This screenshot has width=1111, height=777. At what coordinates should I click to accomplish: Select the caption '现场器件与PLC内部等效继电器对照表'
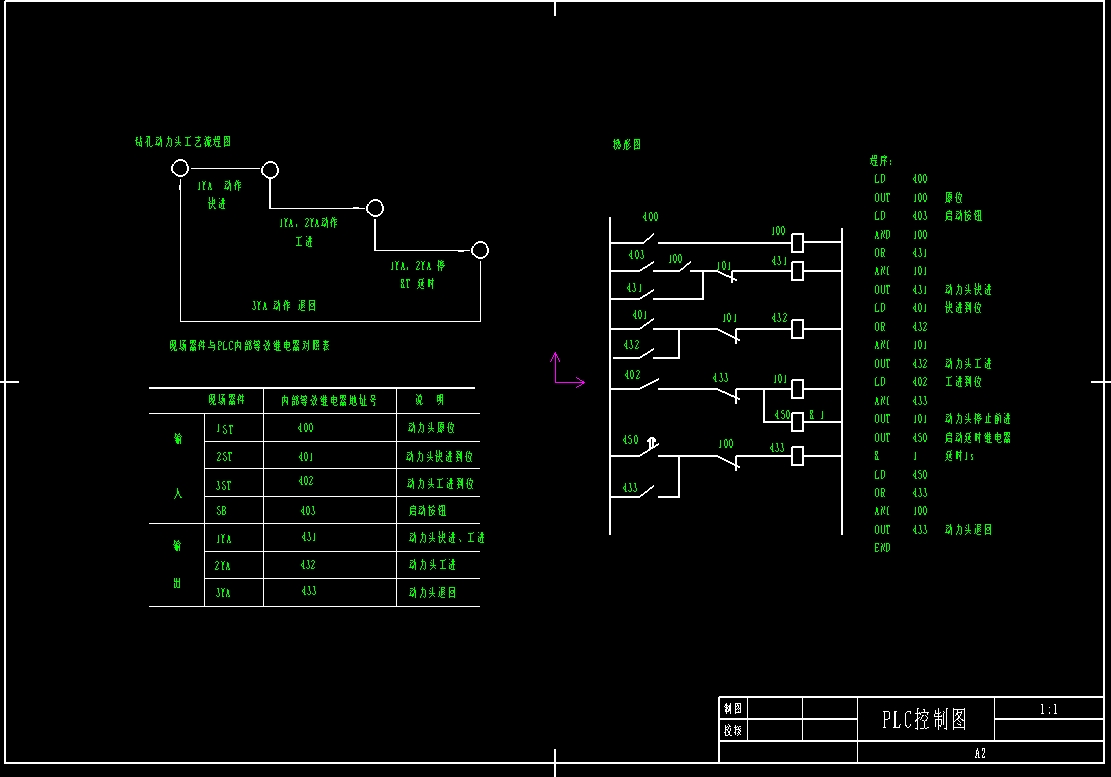[x=249, y=346]
